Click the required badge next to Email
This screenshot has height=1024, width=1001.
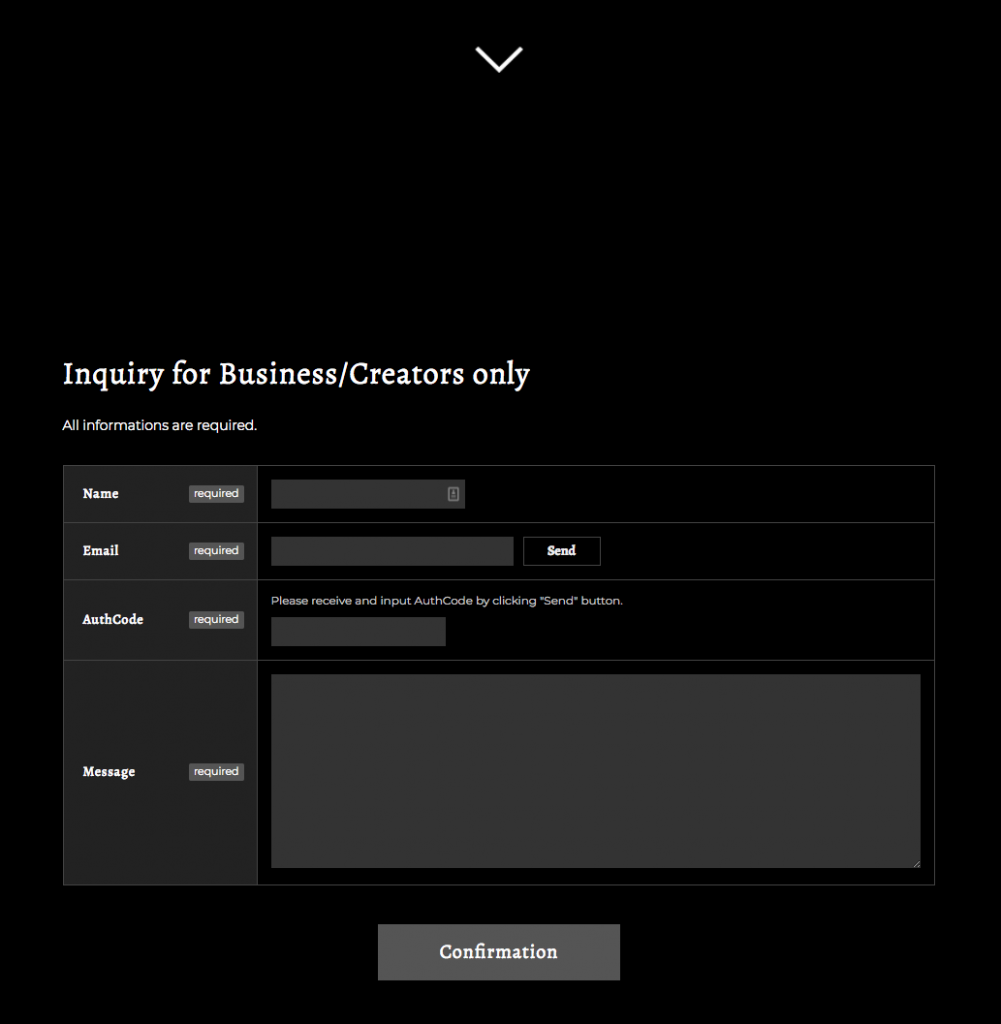click(216, 551)
